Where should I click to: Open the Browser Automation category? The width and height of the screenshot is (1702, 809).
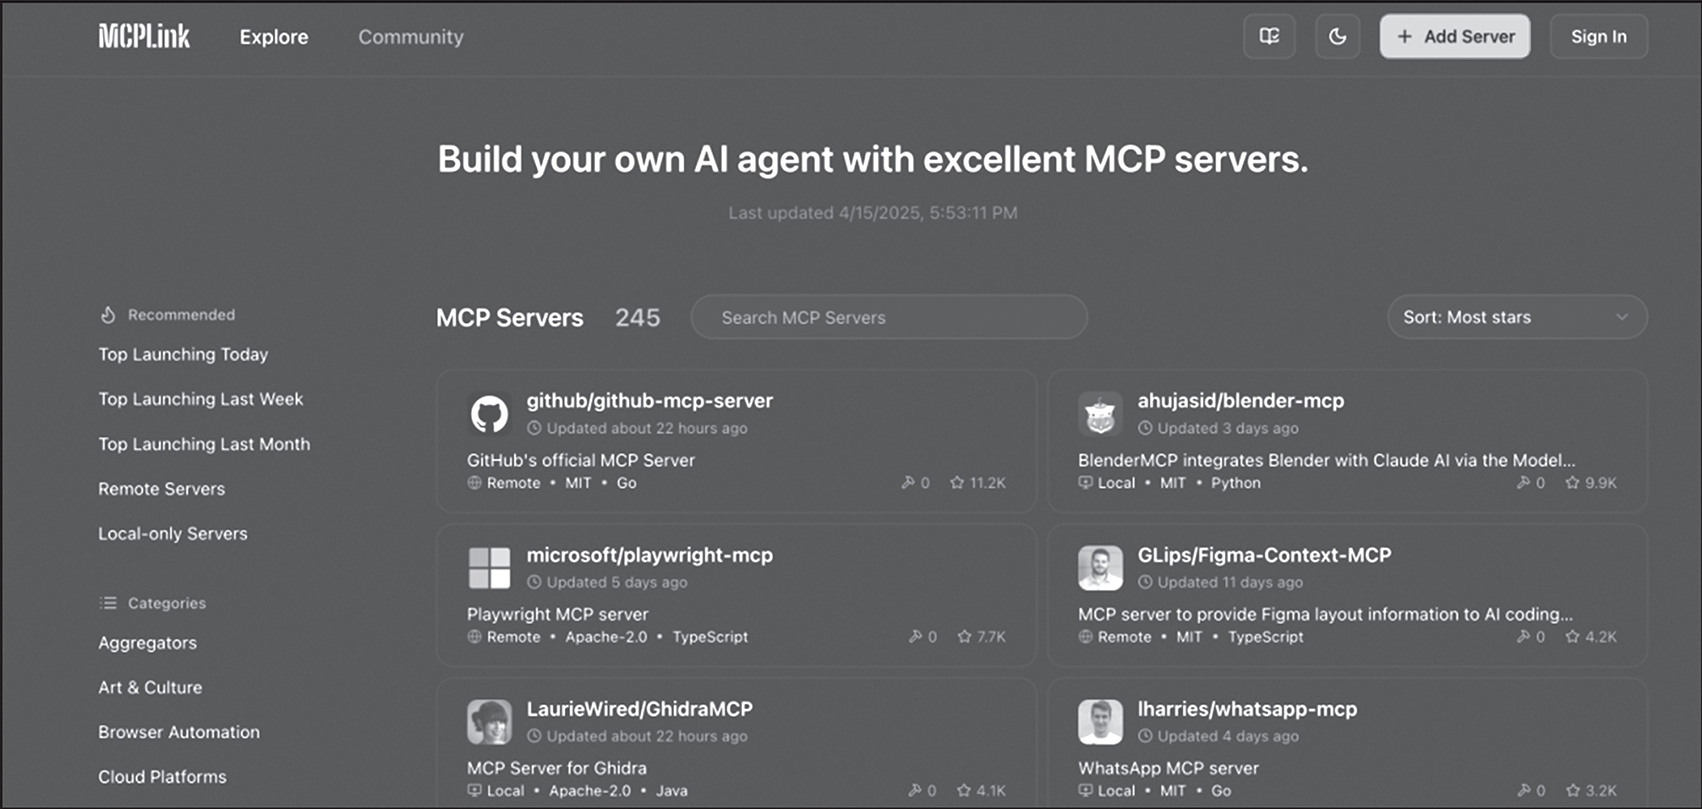click(178, 732)
